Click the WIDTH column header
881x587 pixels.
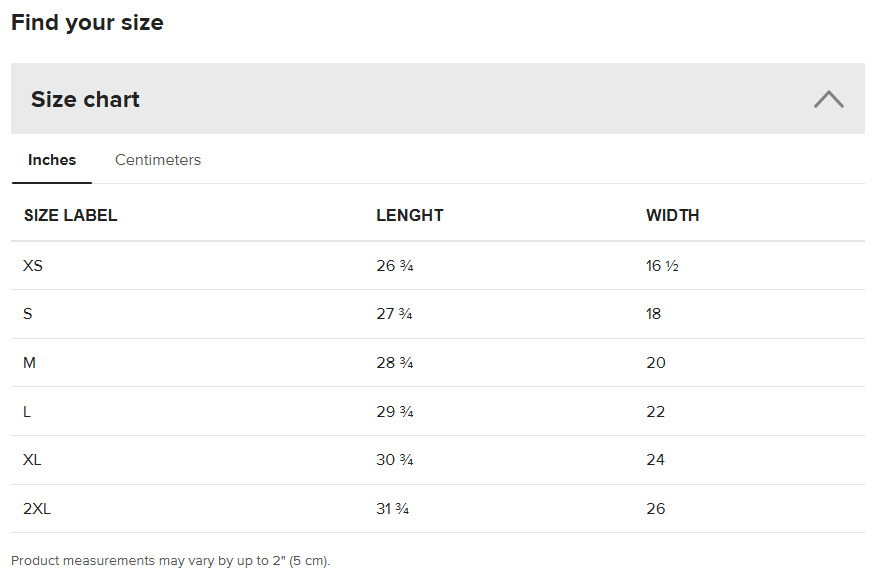672,215
